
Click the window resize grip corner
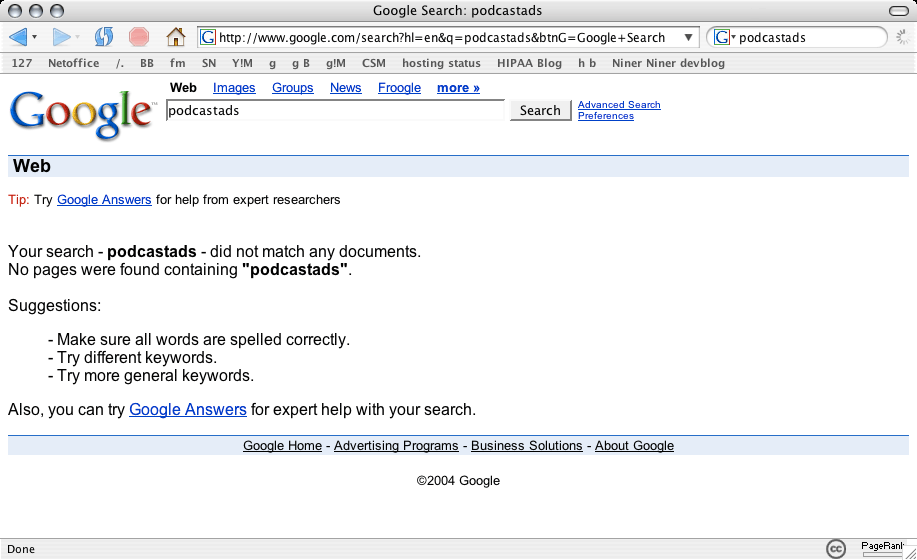911,553
